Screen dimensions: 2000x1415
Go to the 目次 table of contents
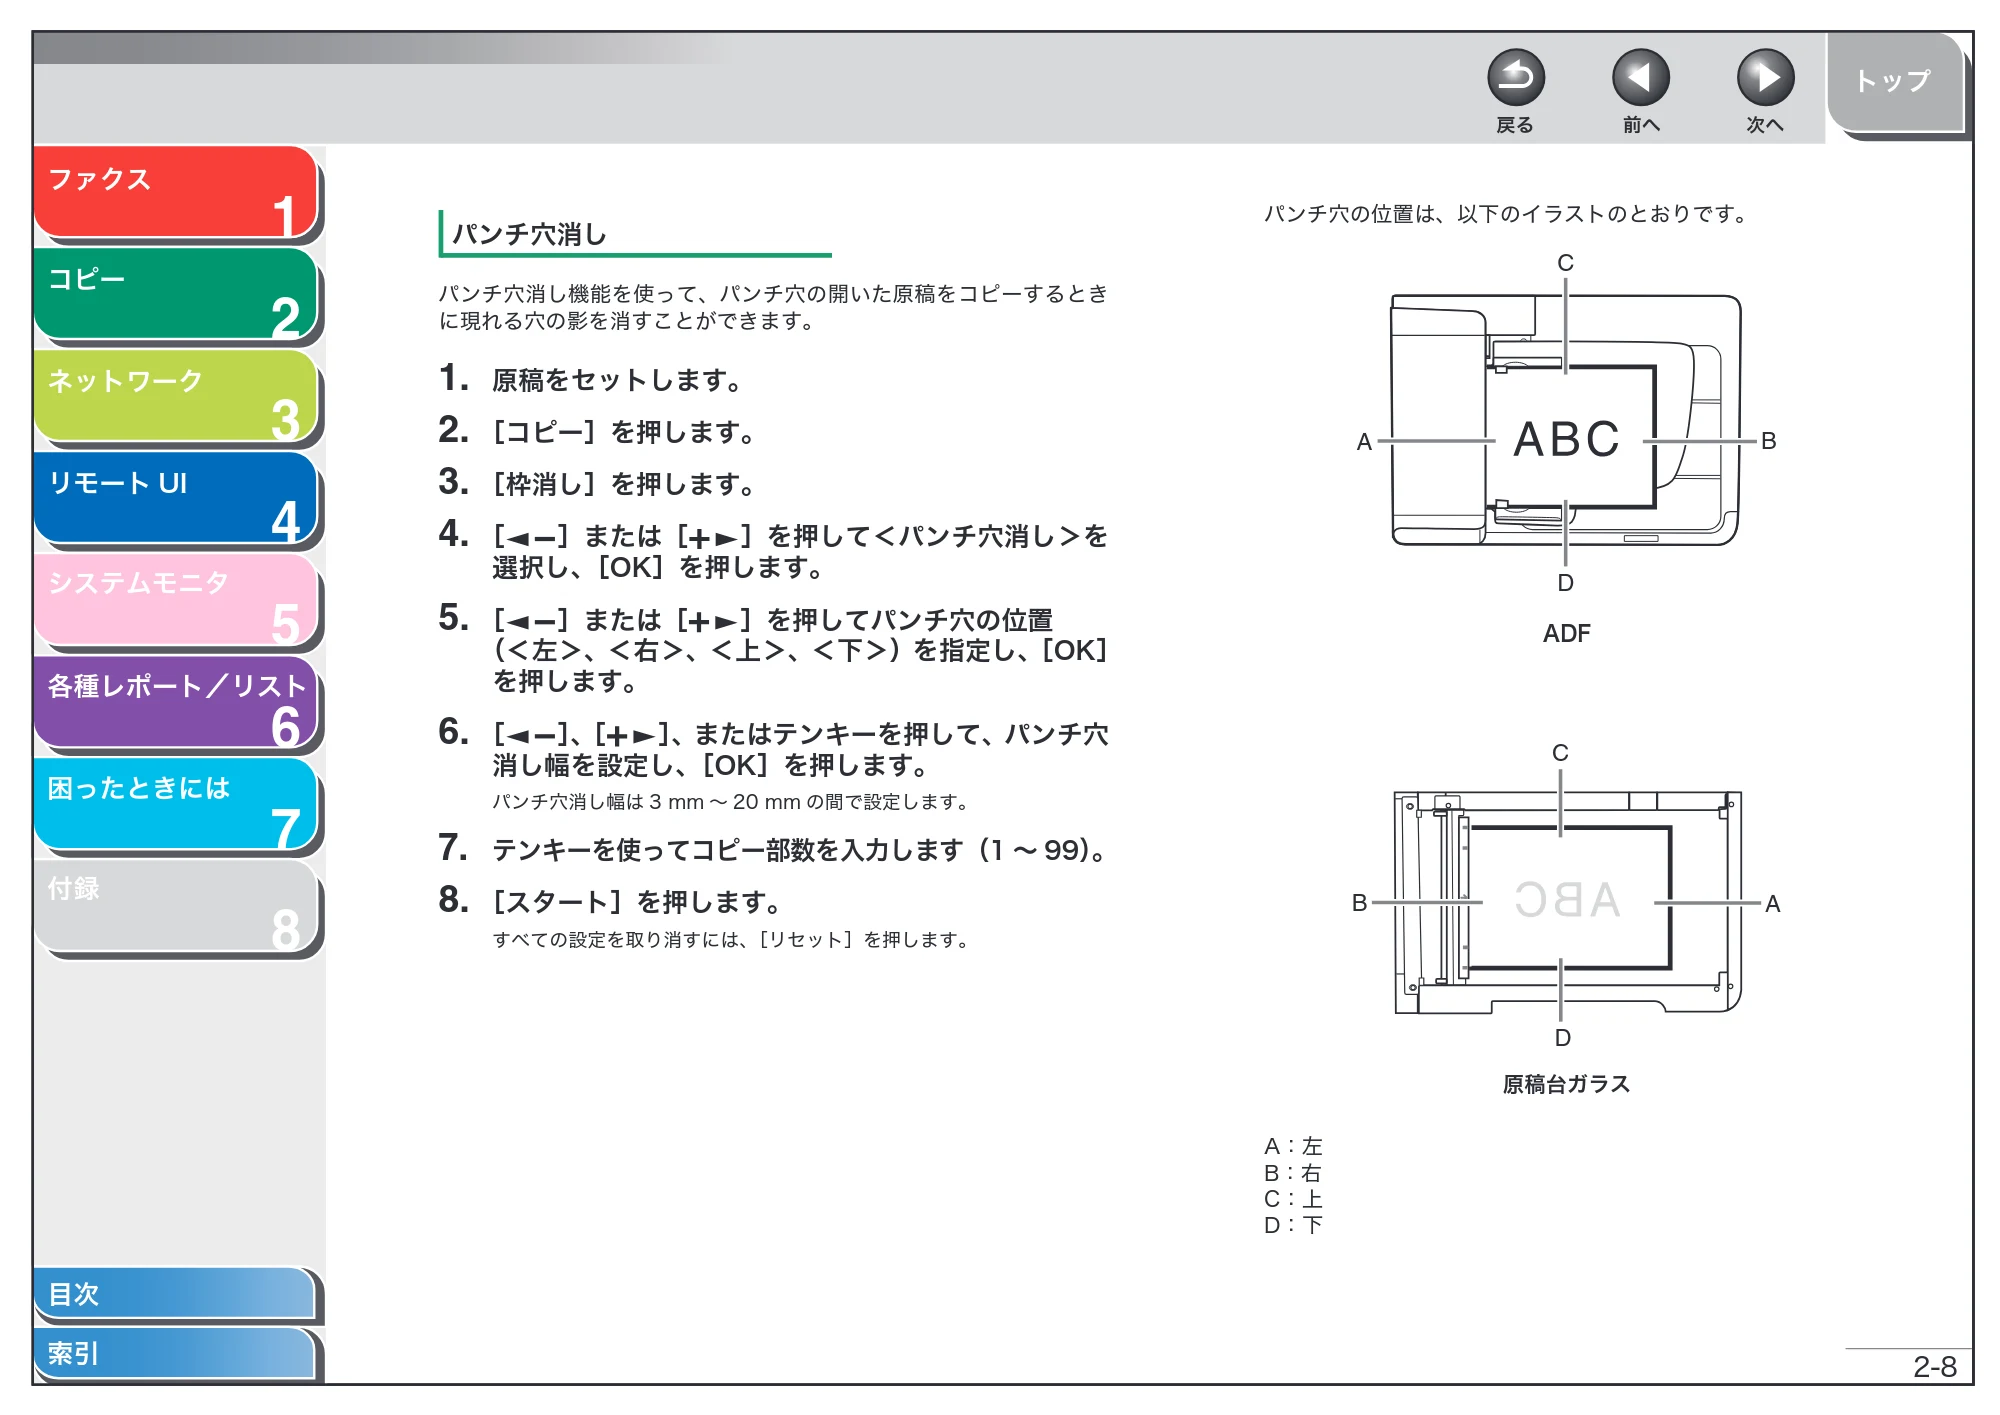pyautogui.click(x=176, y=1293)
